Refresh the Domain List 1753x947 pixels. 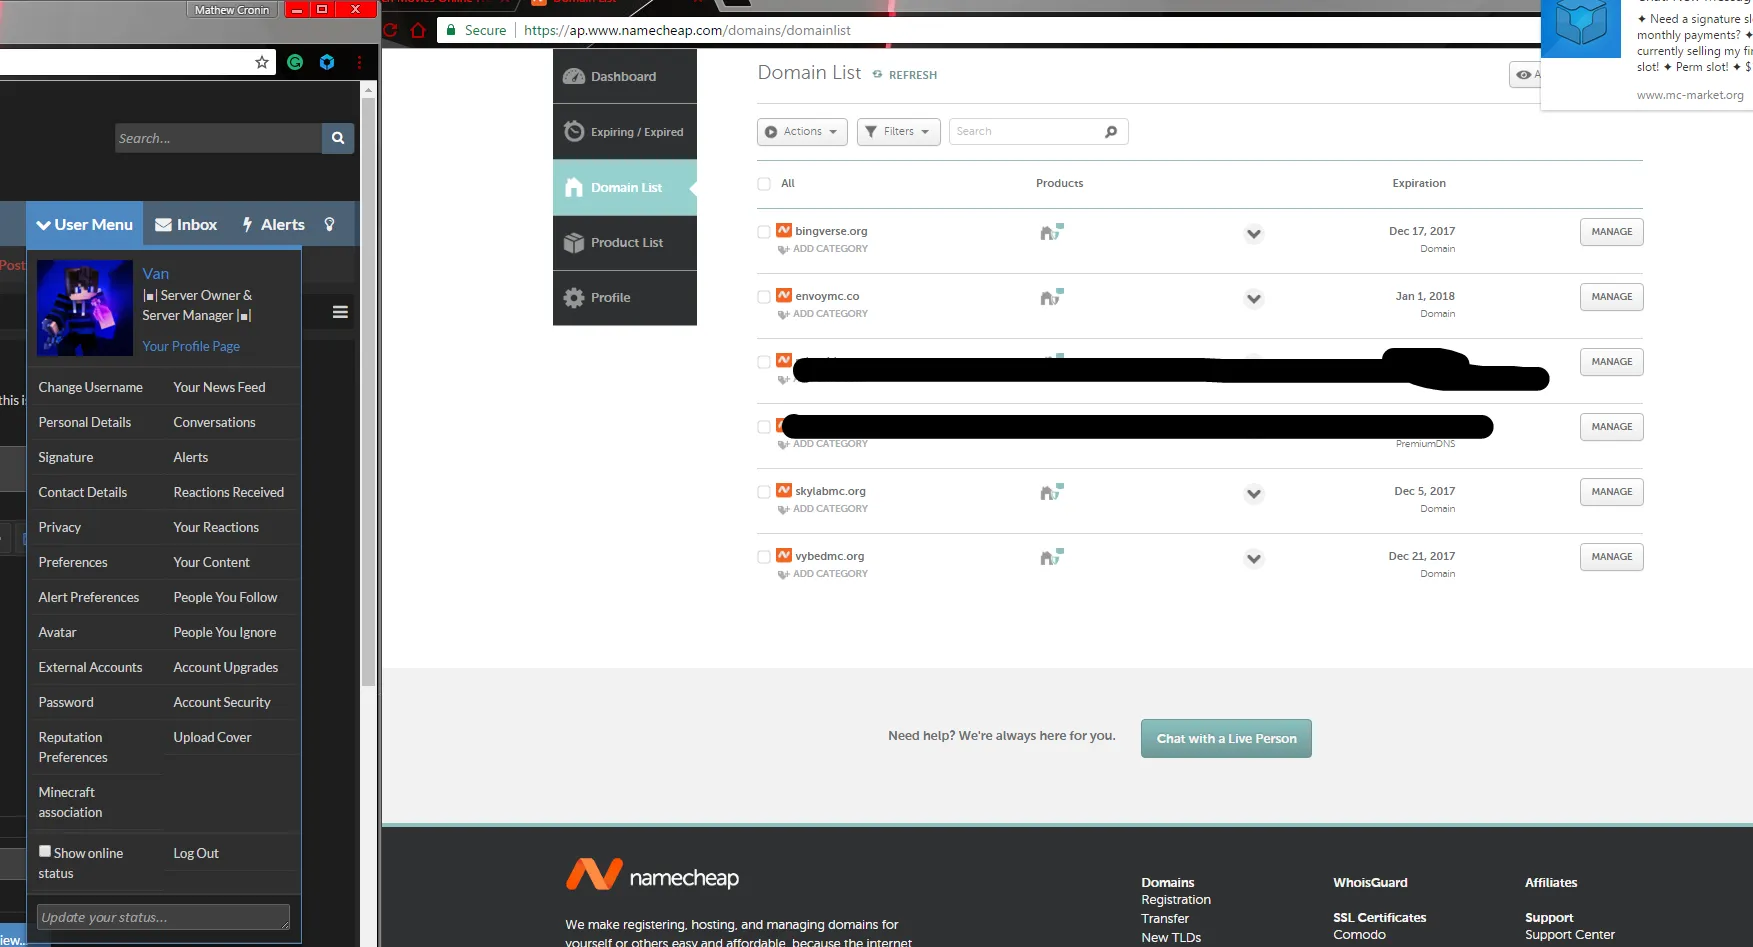pos(905,75)
